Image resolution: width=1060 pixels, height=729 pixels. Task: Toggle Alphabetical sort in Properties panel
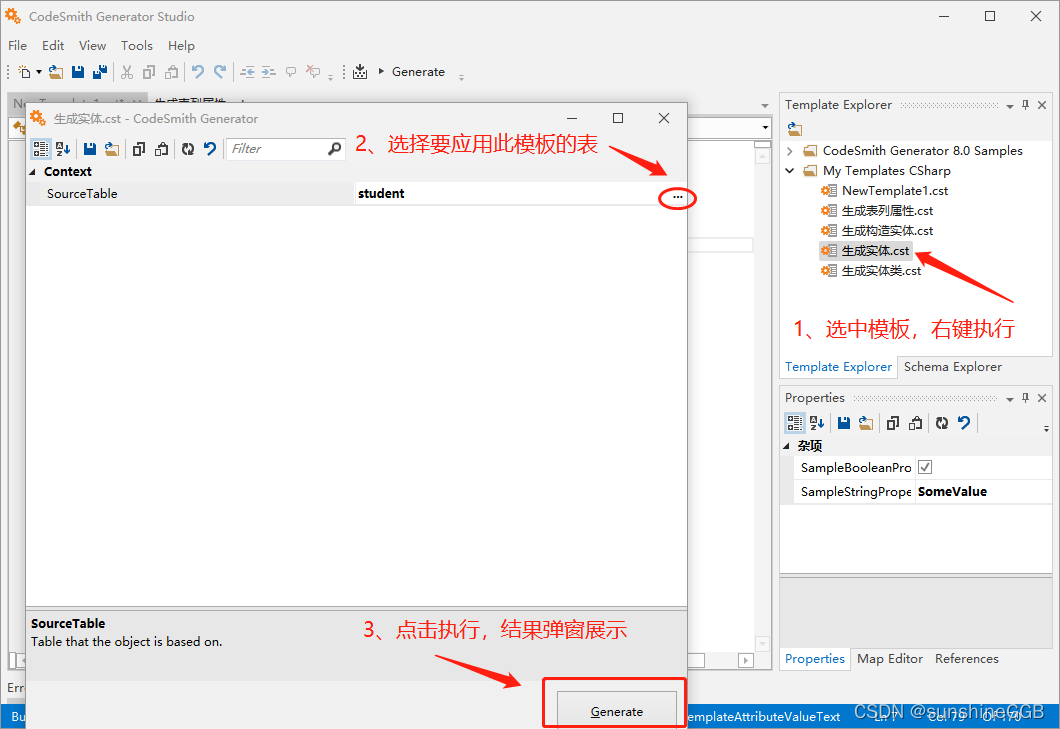point(817,423)
